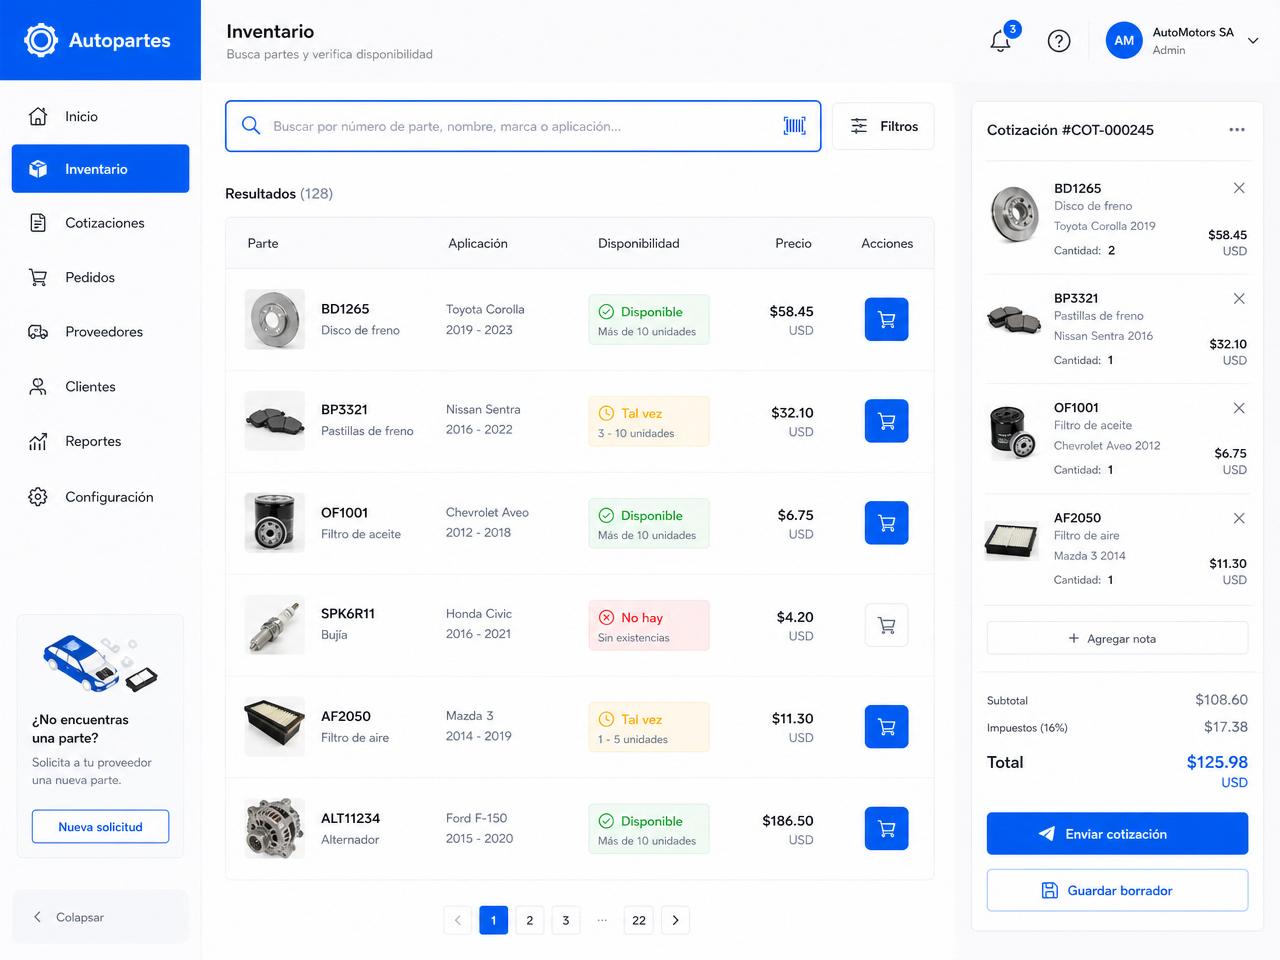Click the Cotización #COT-000245 title
The height and width of the screenshot is (960, 1280).
[1070, 130]
